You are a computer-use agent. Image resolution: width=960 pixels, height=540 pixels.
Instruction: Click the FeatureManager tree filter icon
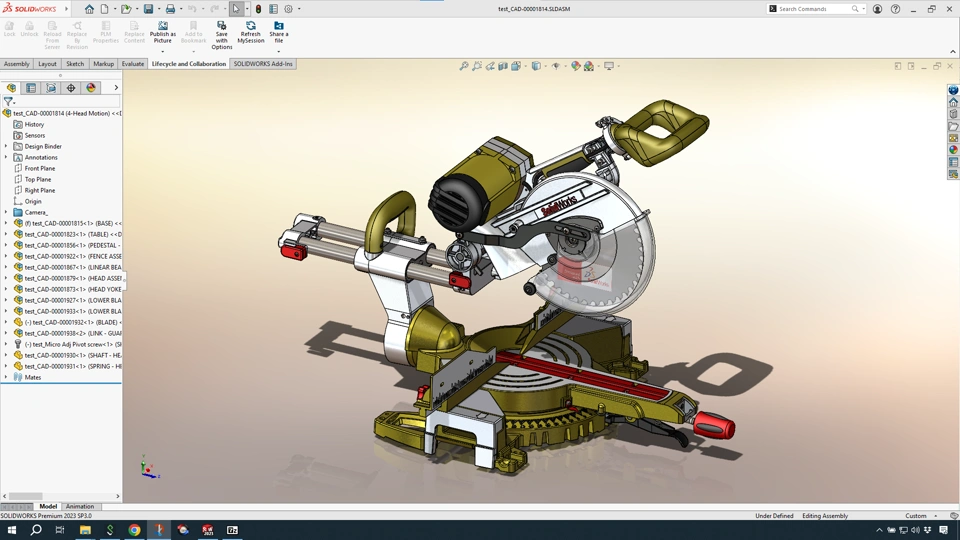pyautogui.click(x=8, y=102)
